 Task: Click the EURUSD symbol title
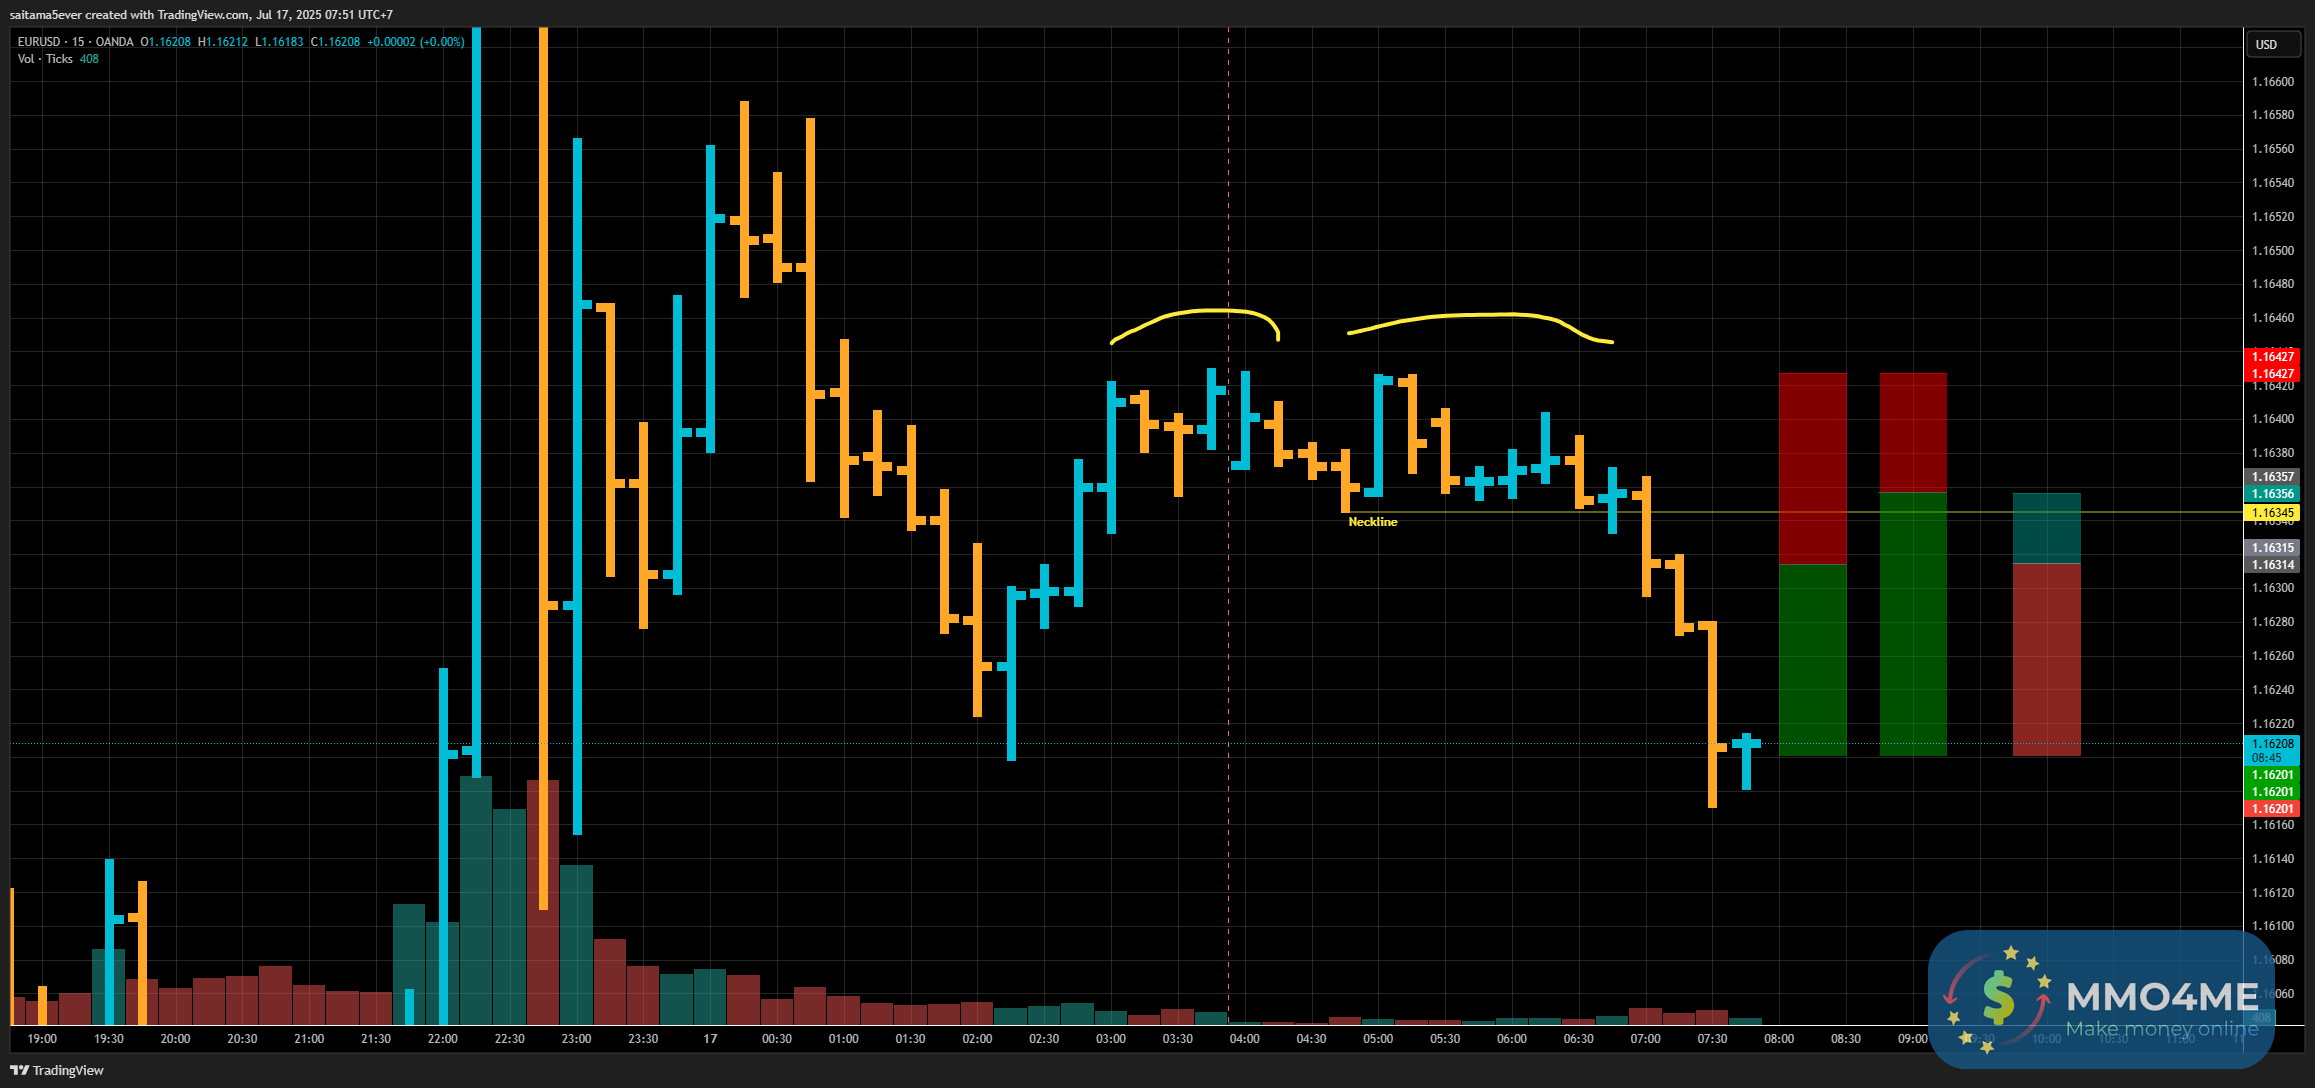(40, 42)
